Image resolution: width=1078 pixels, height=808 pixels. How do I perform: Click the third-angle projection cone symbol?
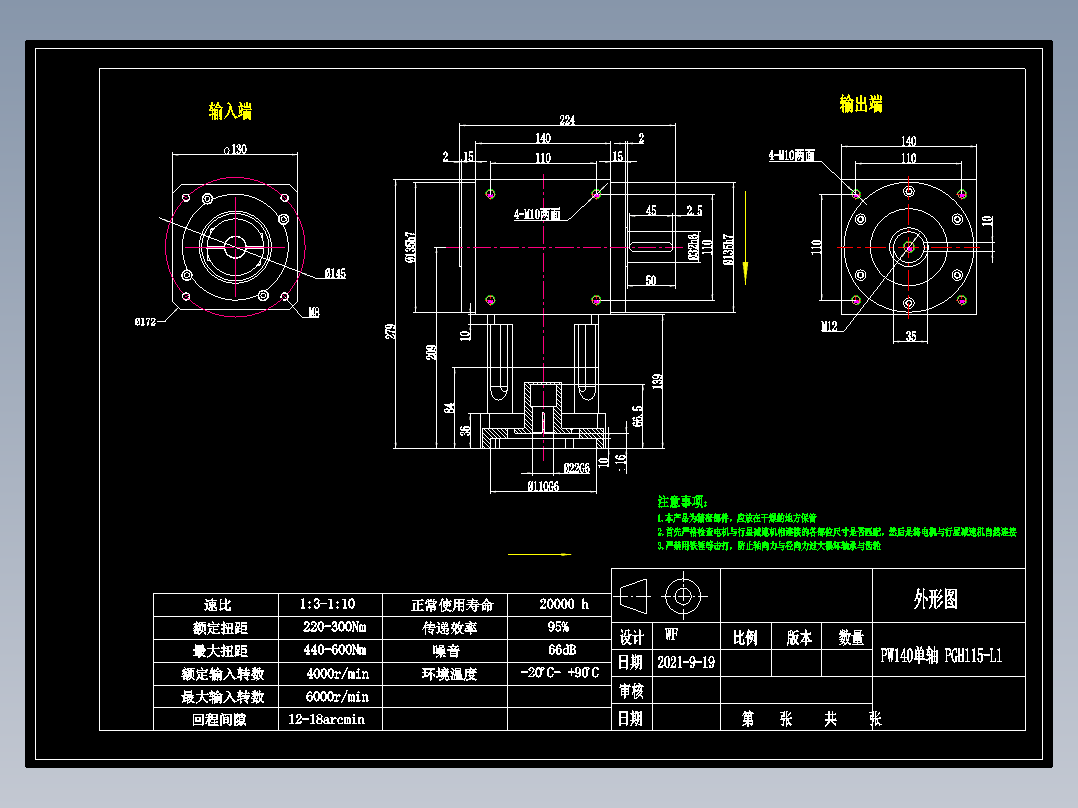coord(636,597)
